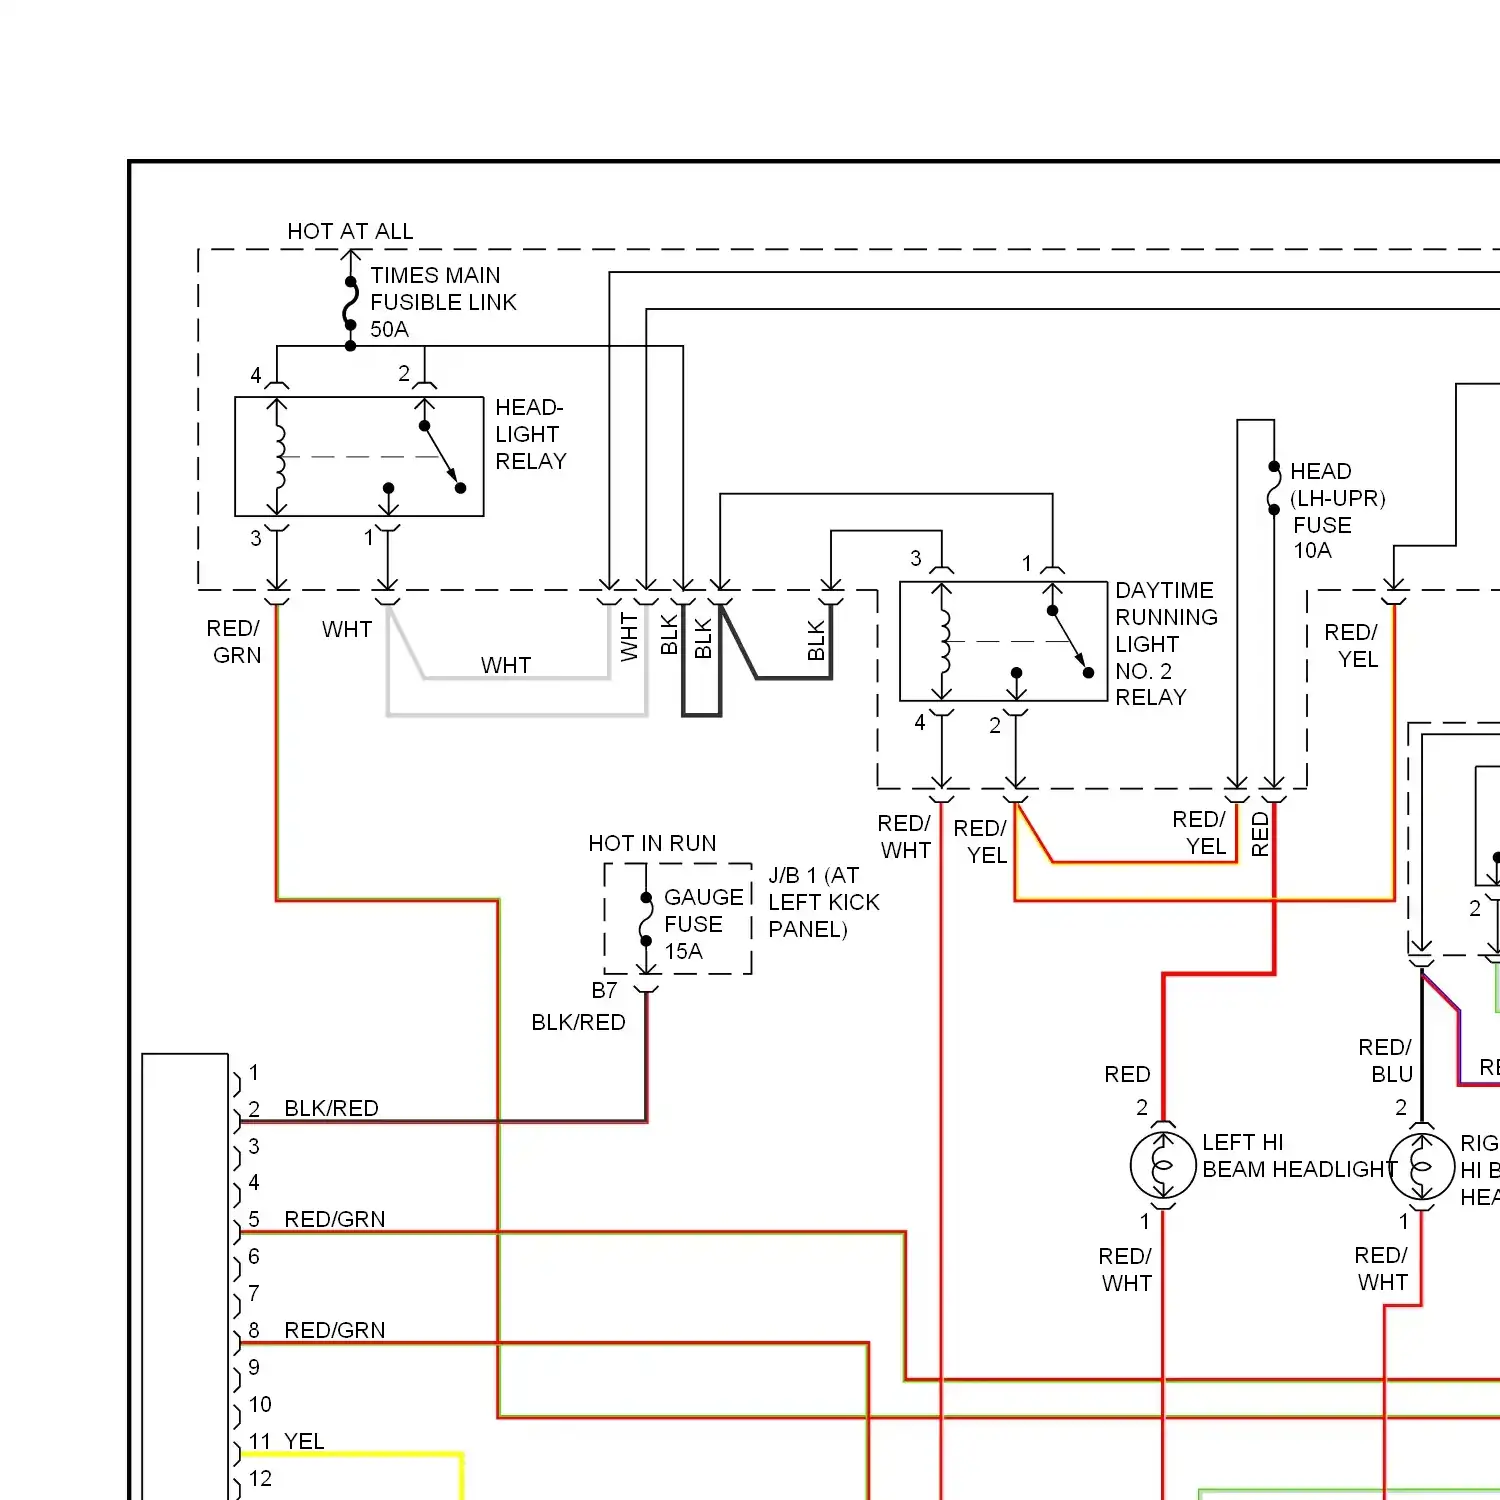The image size is (1500, 1500).
Task: Click the 'RED/ GRN' label under headlight relay pin 3
Action: pyautogui.click(x=235, y=641)
